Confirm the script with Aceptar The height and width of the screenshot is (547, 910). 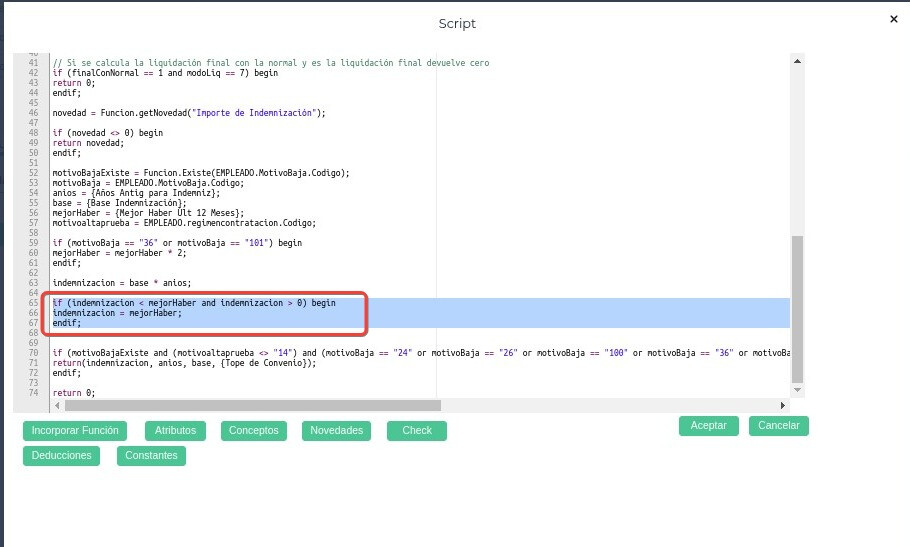(709, 425)
